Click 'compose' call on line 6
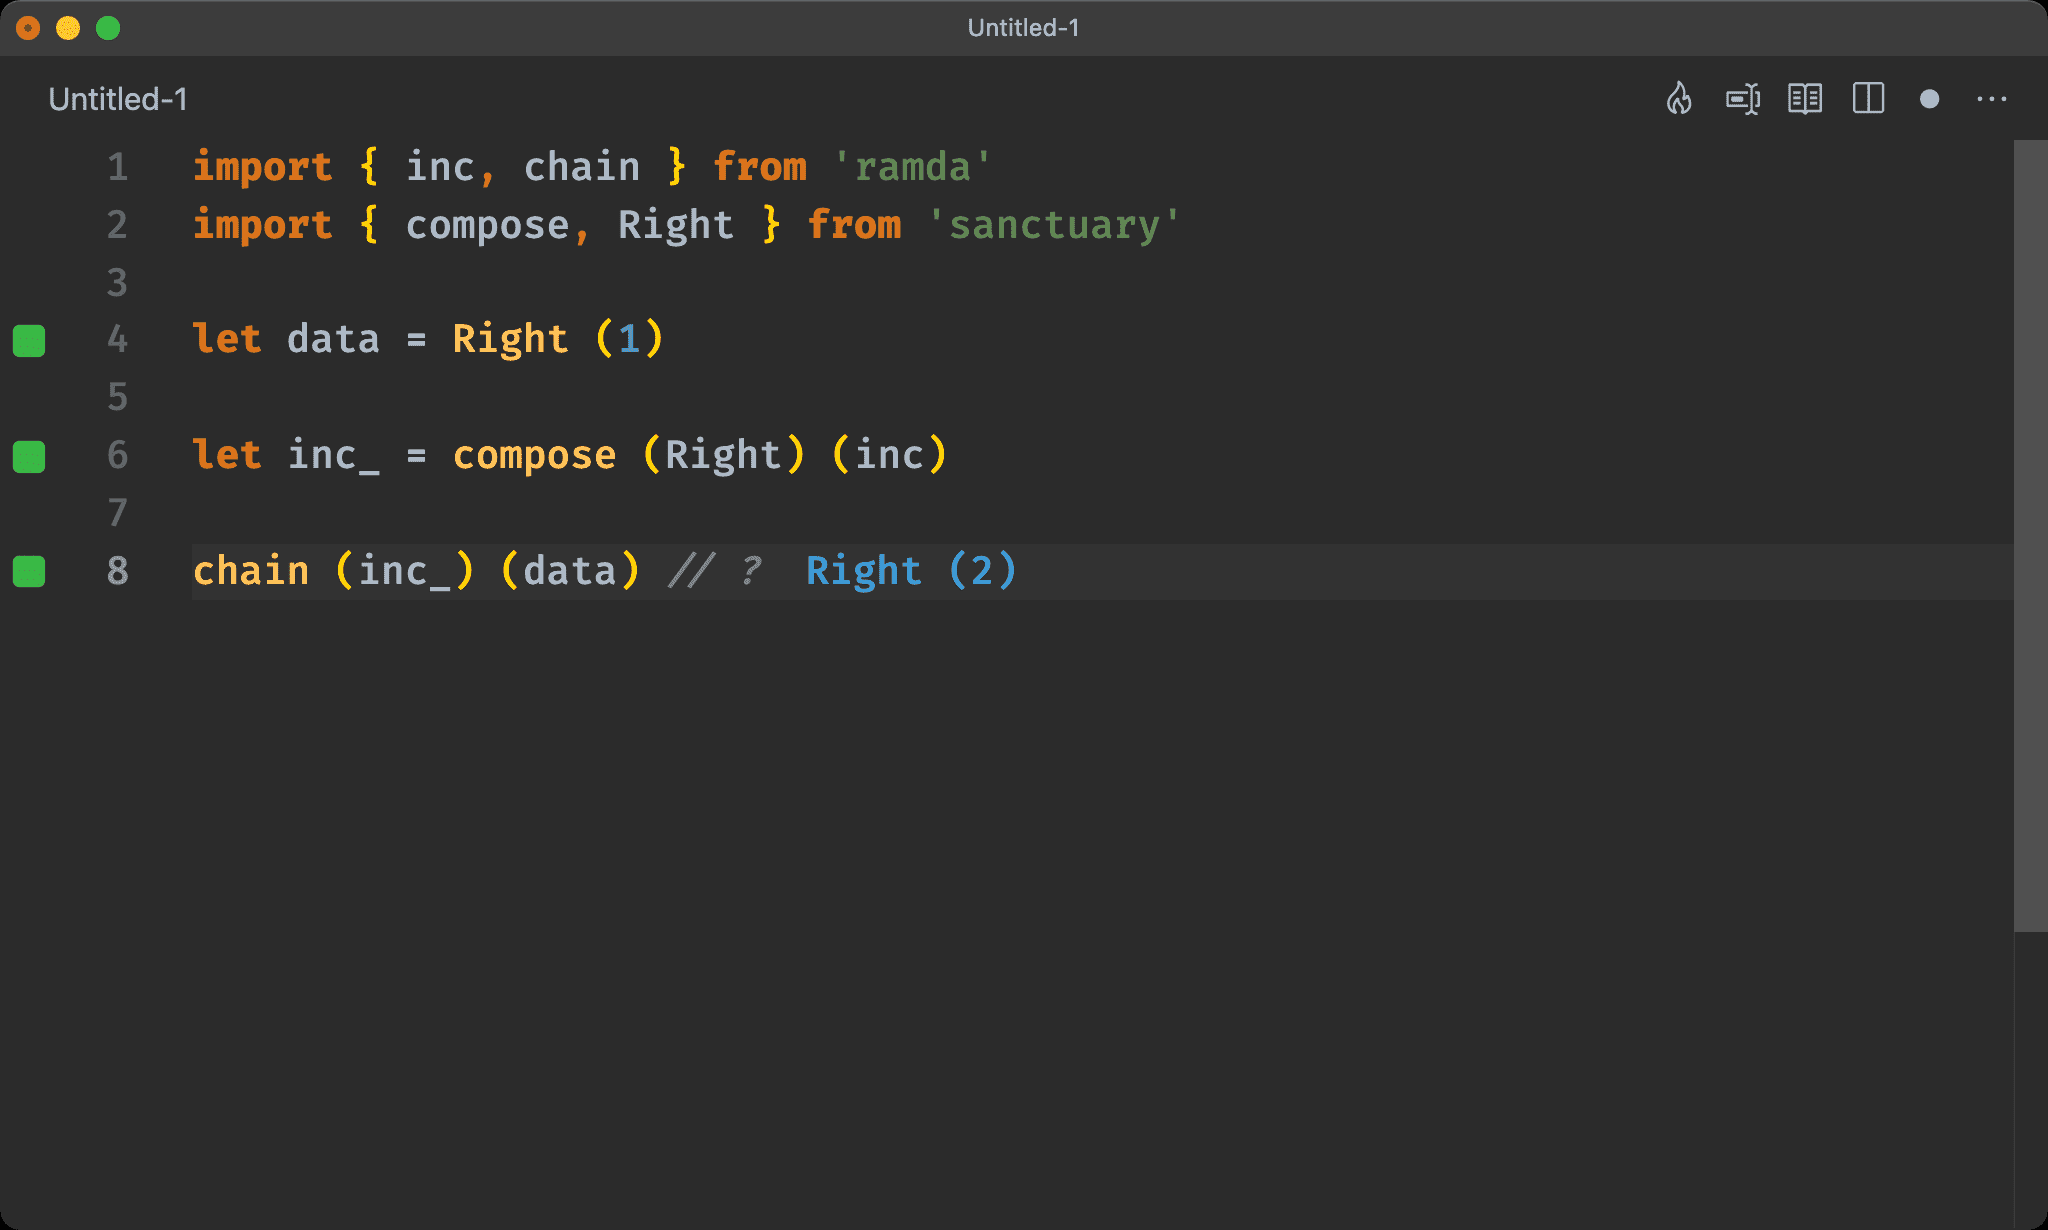The height and width of the screenshot is (1230, 2048). (x=535, y=456)
